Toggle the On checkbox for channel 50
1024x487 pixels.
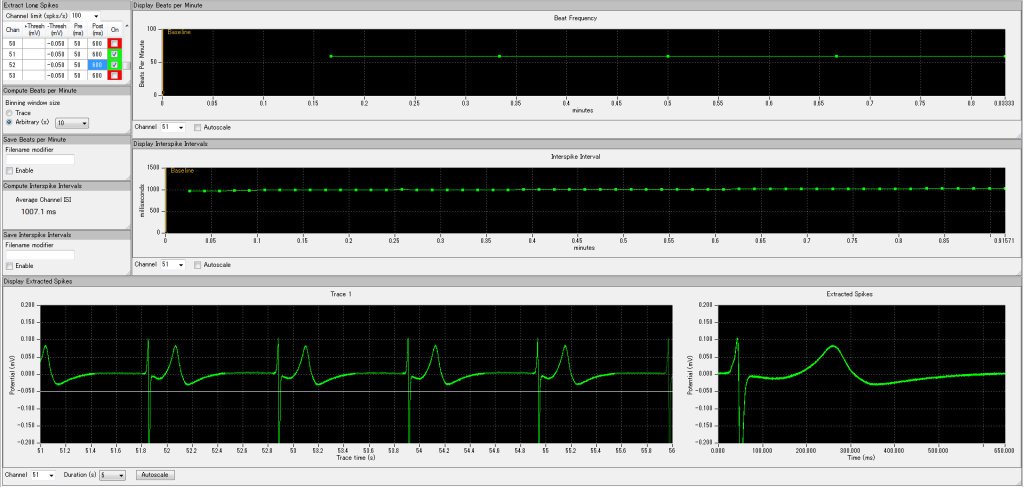point(115,43)
